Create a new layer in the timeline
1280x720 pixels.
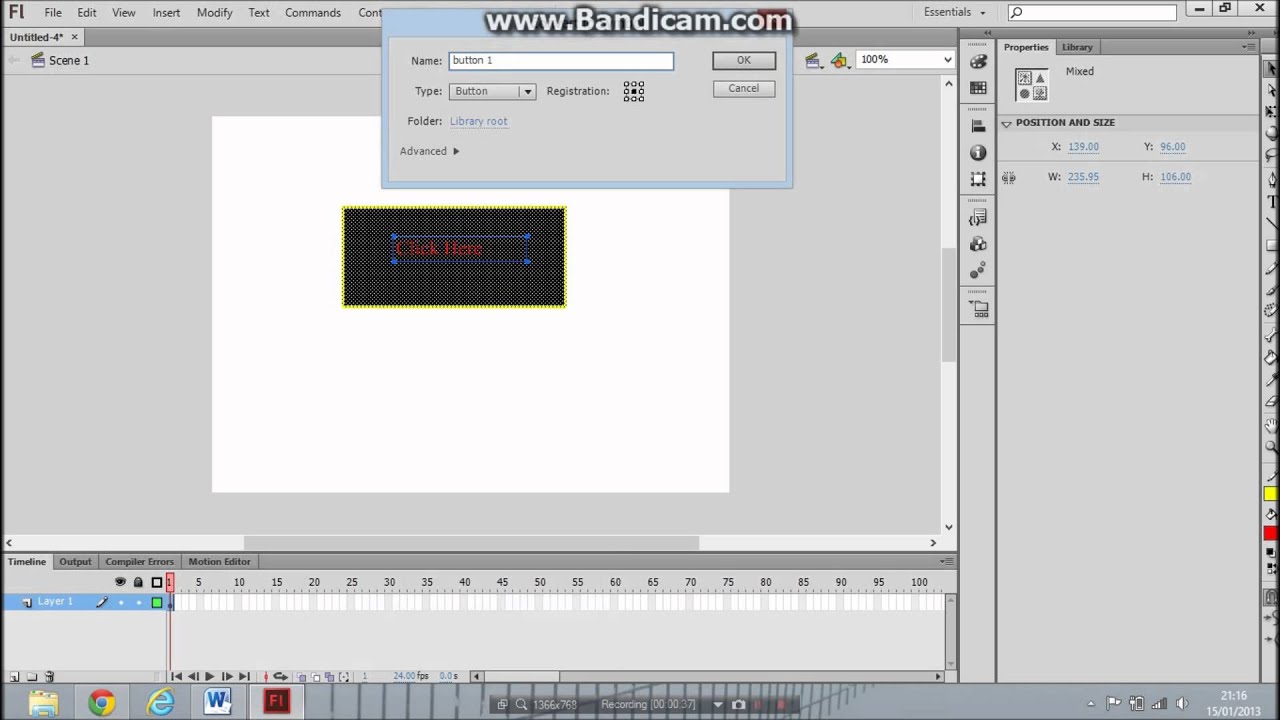[x=14, y=677]
